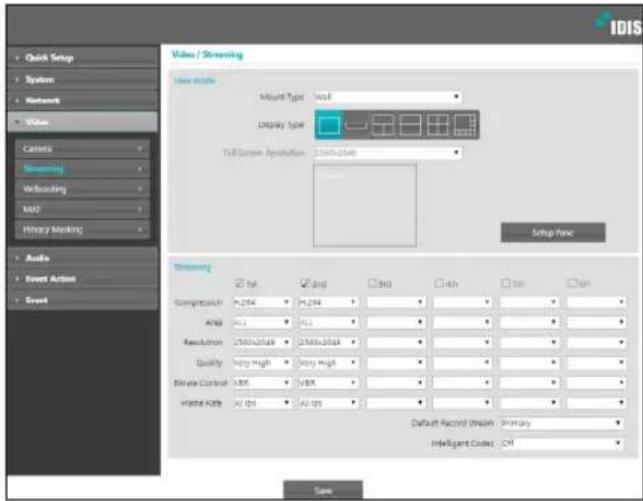Screen dimensions: 643x501
Task: Open the 4th stream Quality dropdown
Action: pos(463,362)
